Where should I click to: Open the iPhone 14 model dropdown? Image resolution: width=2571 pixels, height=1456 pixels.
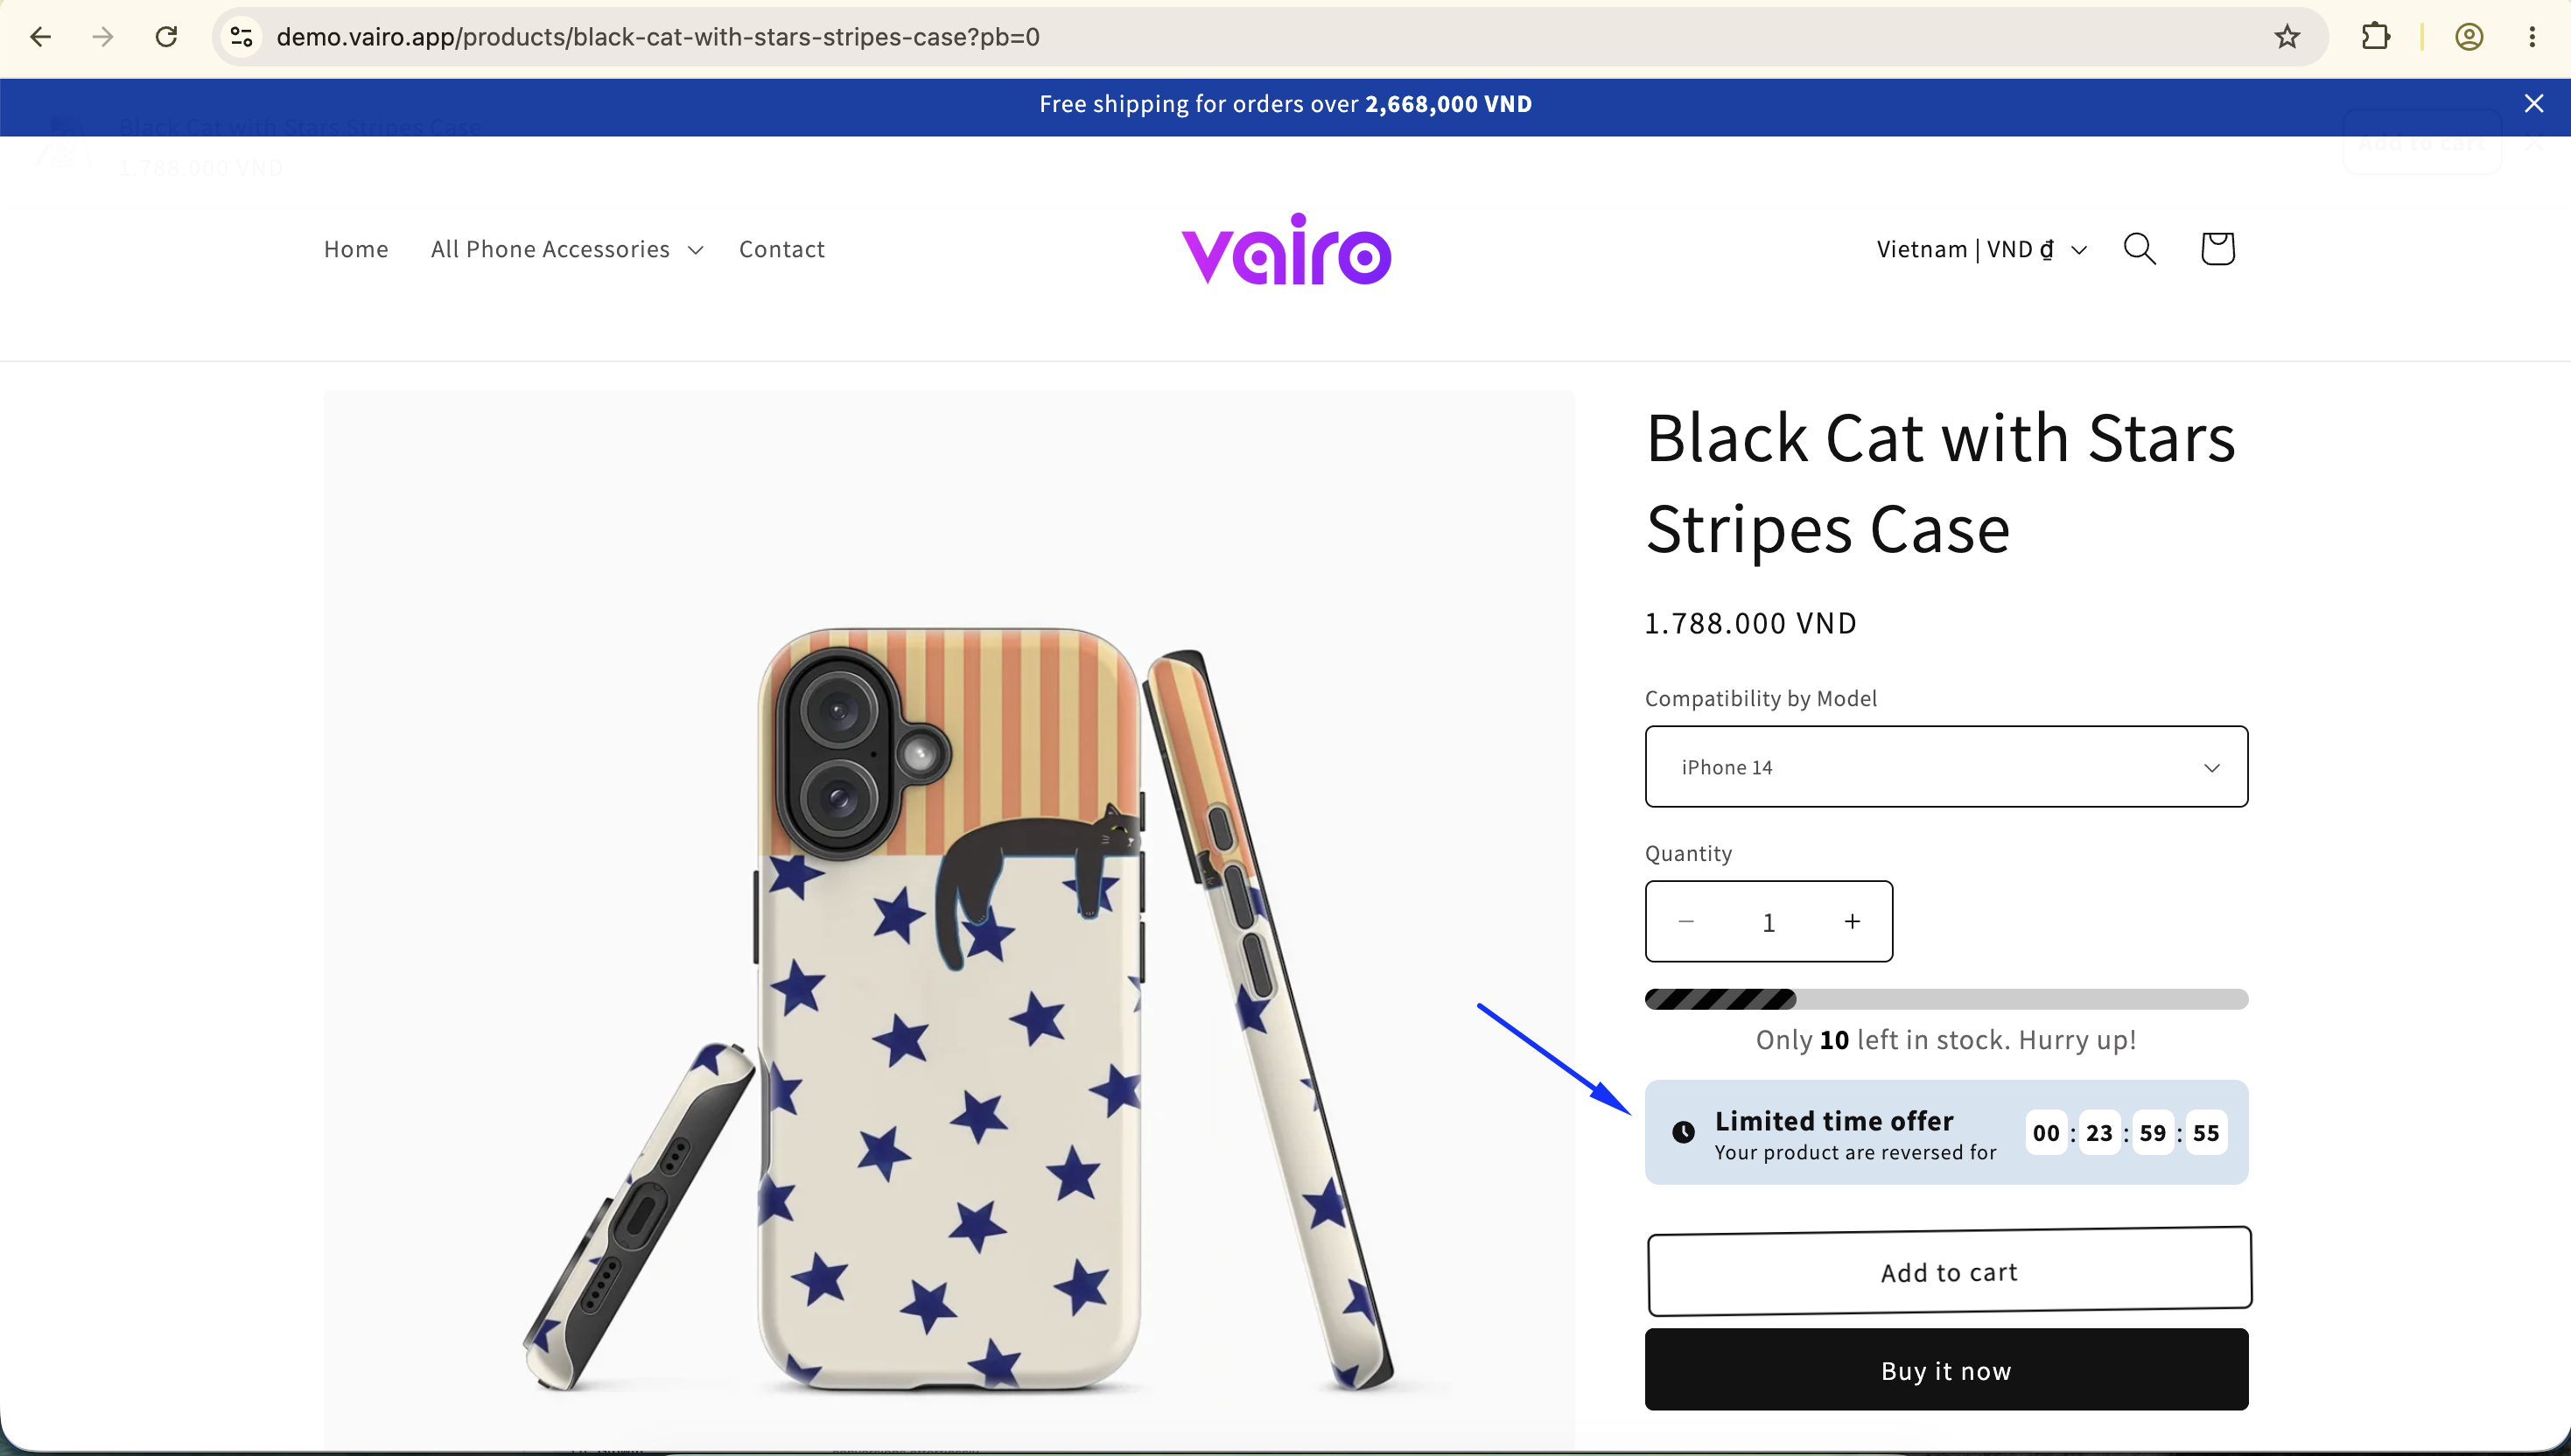pos(1946,766)
